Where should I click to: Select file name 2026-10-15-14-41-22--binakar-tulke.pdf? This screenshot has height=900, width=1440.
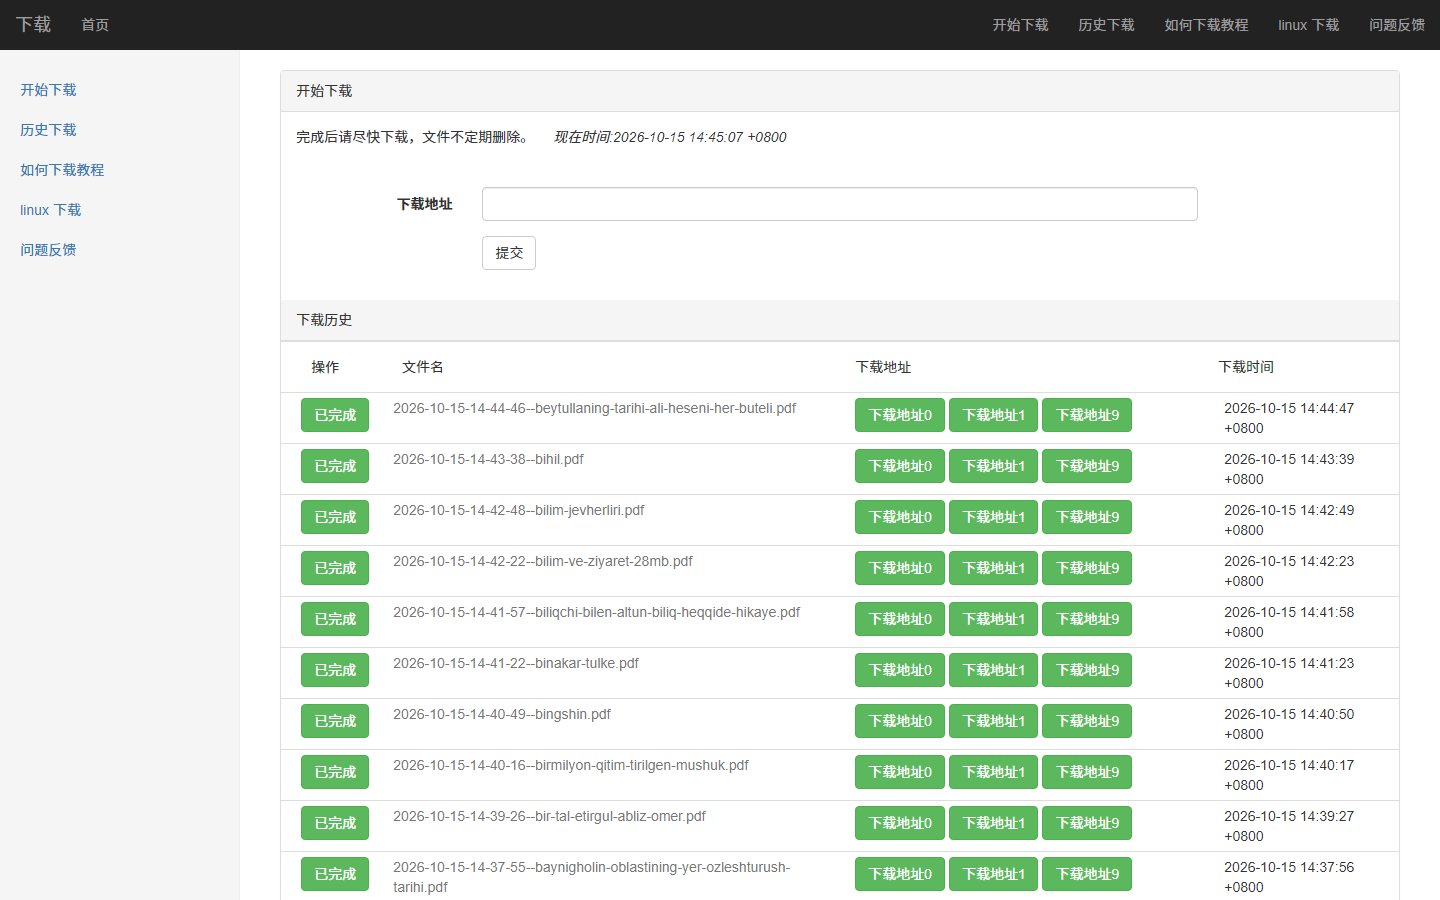(x=516, y=663)
